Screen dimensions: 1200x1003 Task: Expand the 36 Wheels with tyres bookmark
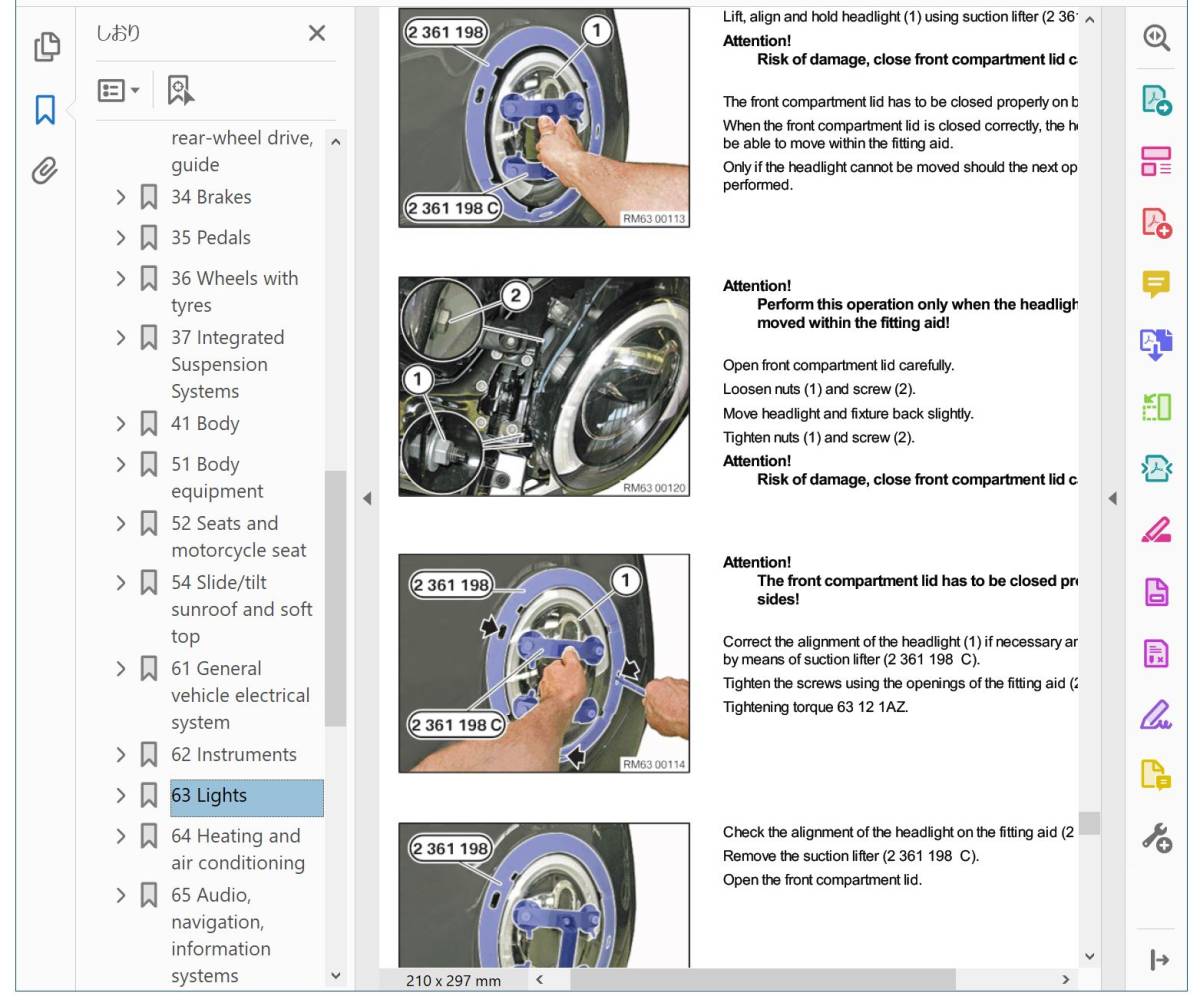[121, 278]
